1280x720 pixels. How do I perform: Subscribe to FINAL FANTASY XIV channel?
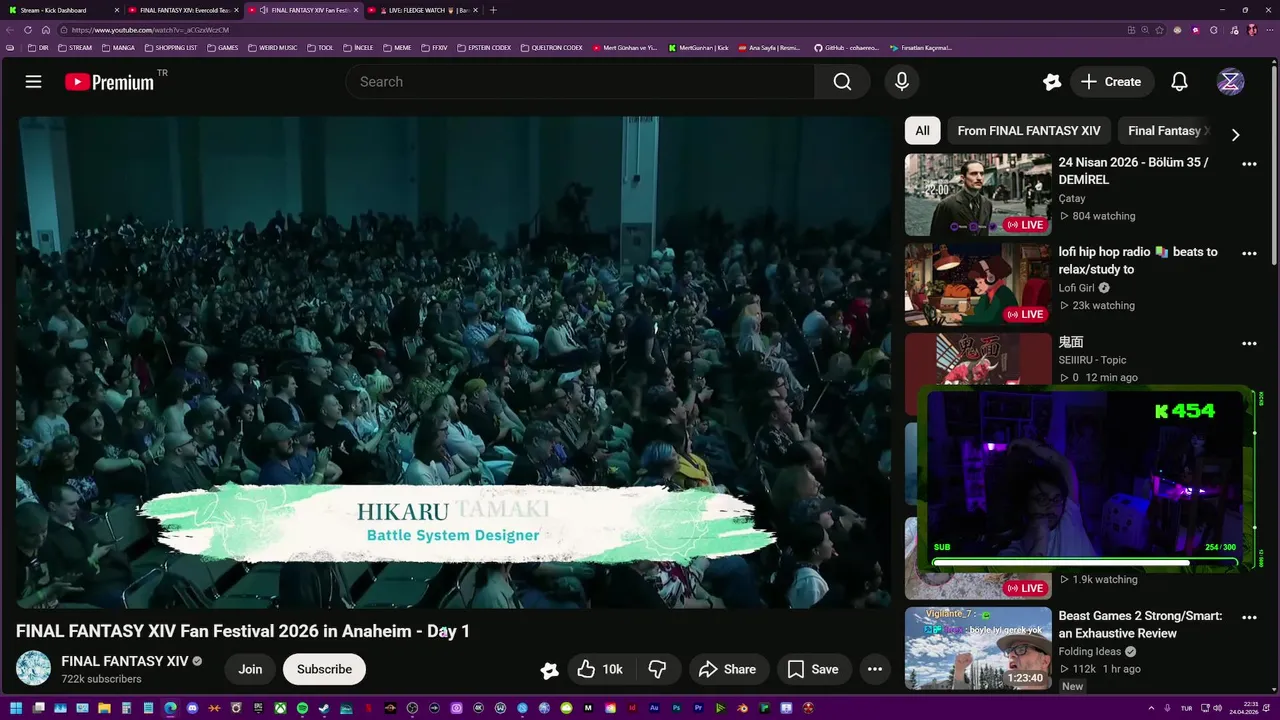(324, 669)
